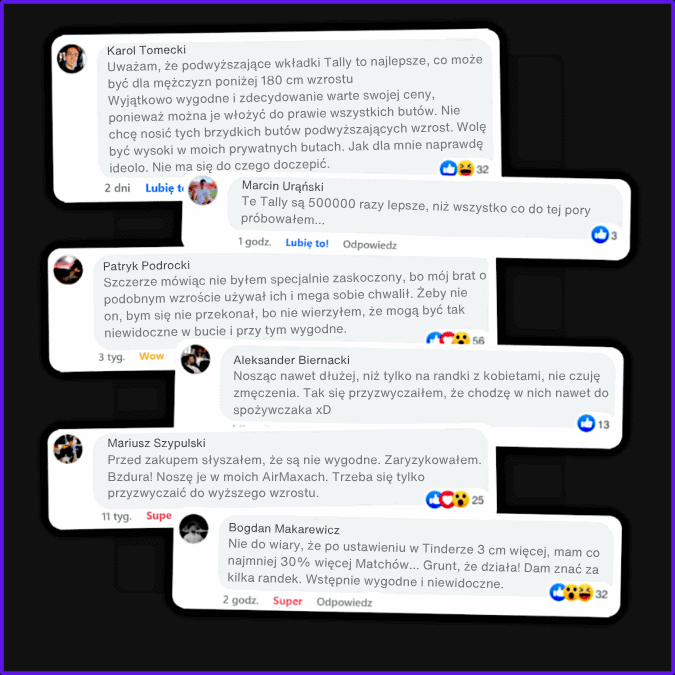Click Marcin Urański's profile picture
Image resolution: width=675 pixels, height=675 pixels.
[x=203, y=190]
